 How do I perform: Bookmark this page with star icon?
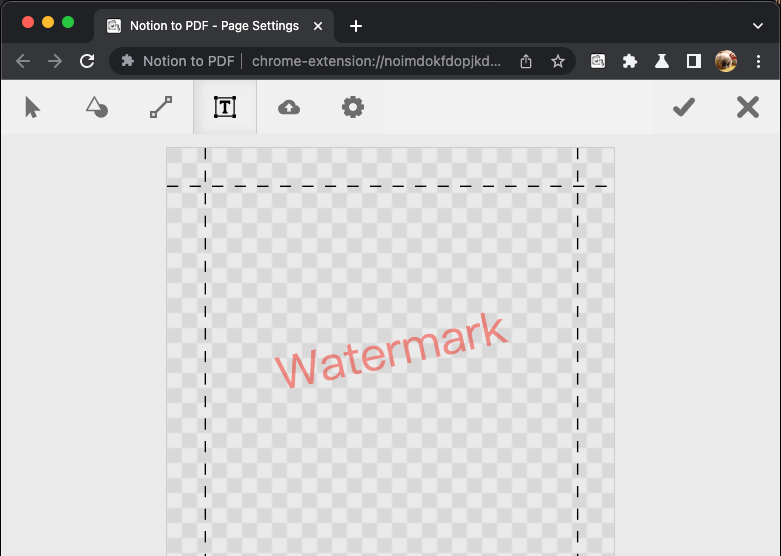[558, 61]
